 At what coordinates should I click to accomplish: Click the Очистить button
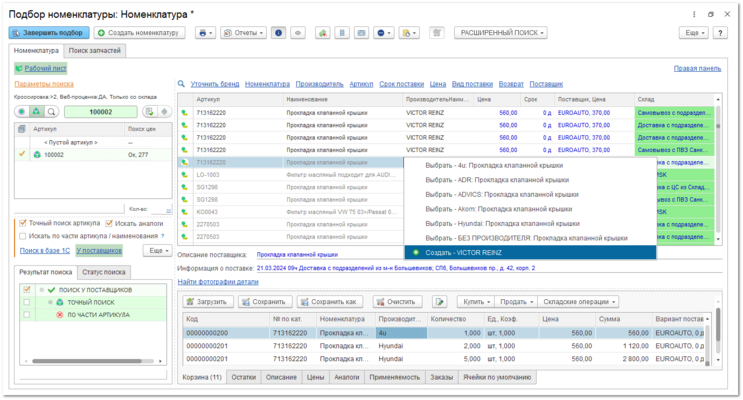pos(396,302)
